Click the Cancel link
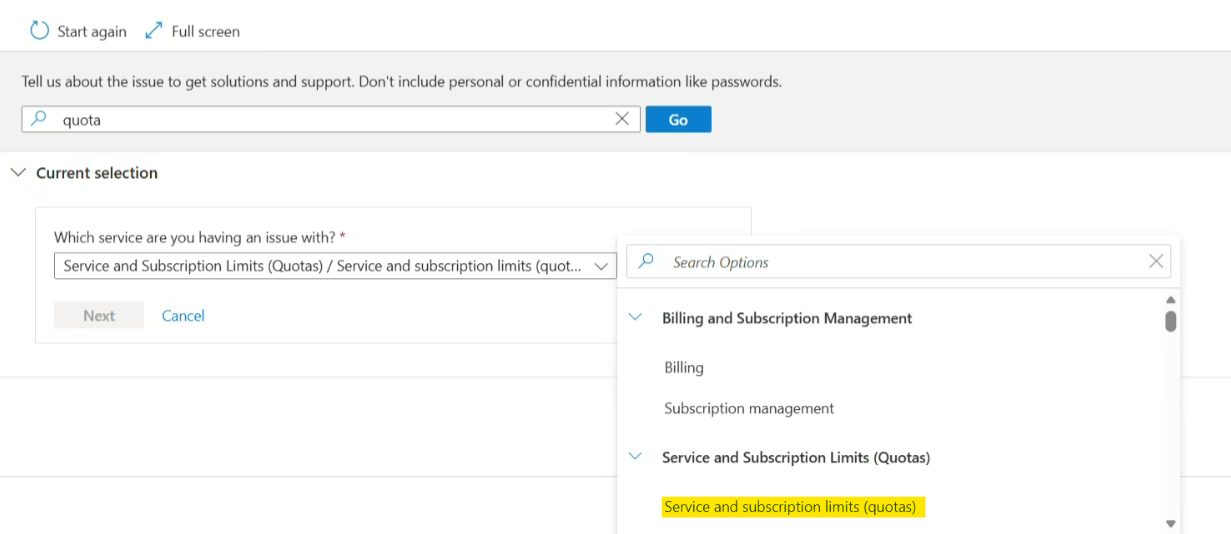This screenshot has width=1231, height=534. [183, 316]
